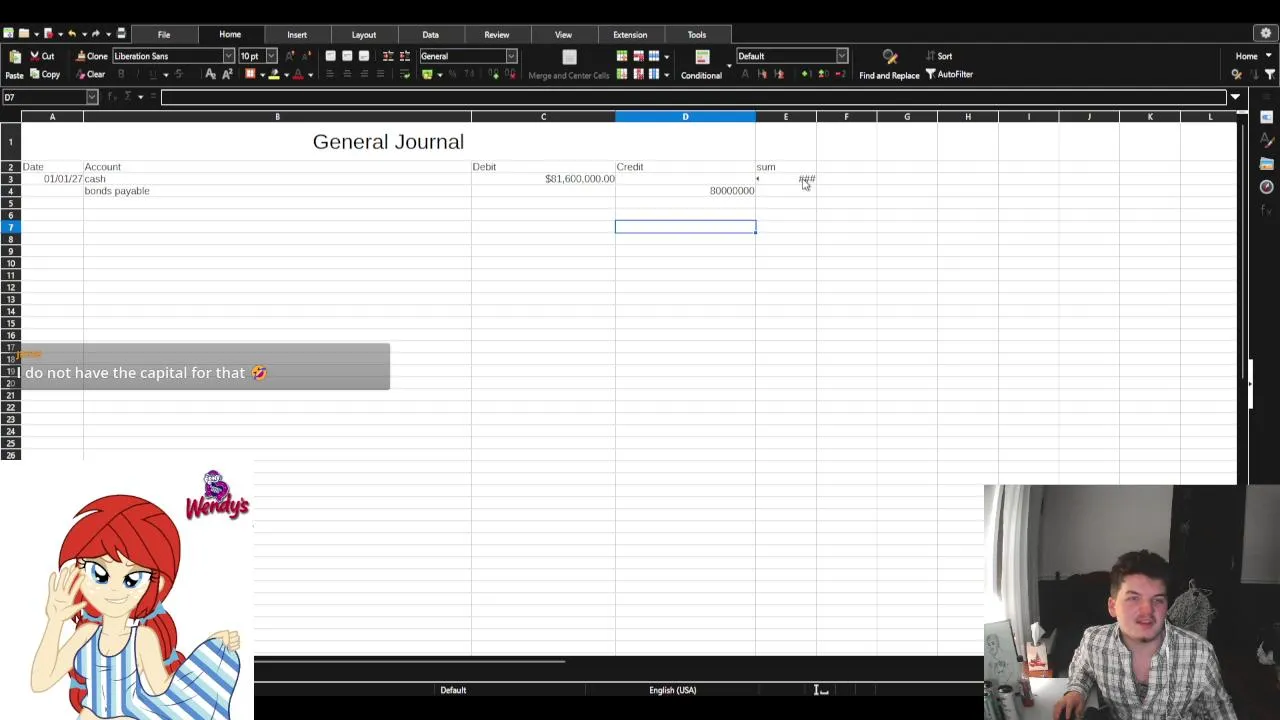1280x720 pixels.
Task: Open the number format General dropdown
Action: pyautogui.click(x=511, y=56)
